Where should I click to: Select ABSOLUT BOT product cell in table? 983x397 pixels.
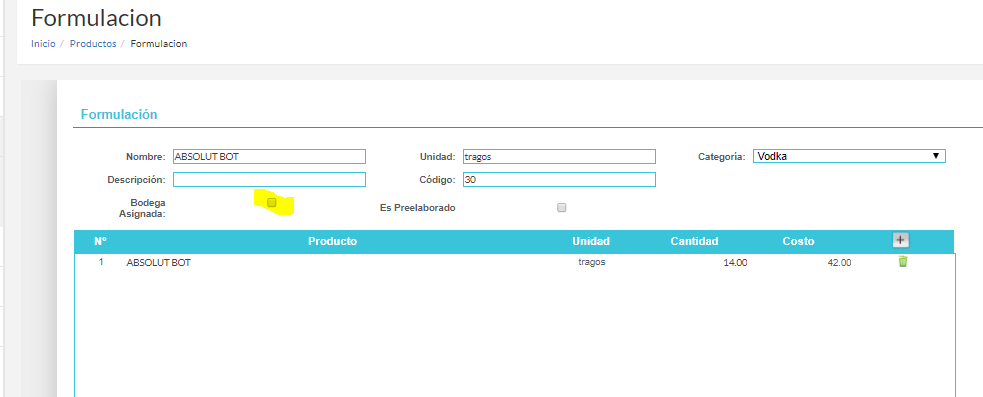158,263
